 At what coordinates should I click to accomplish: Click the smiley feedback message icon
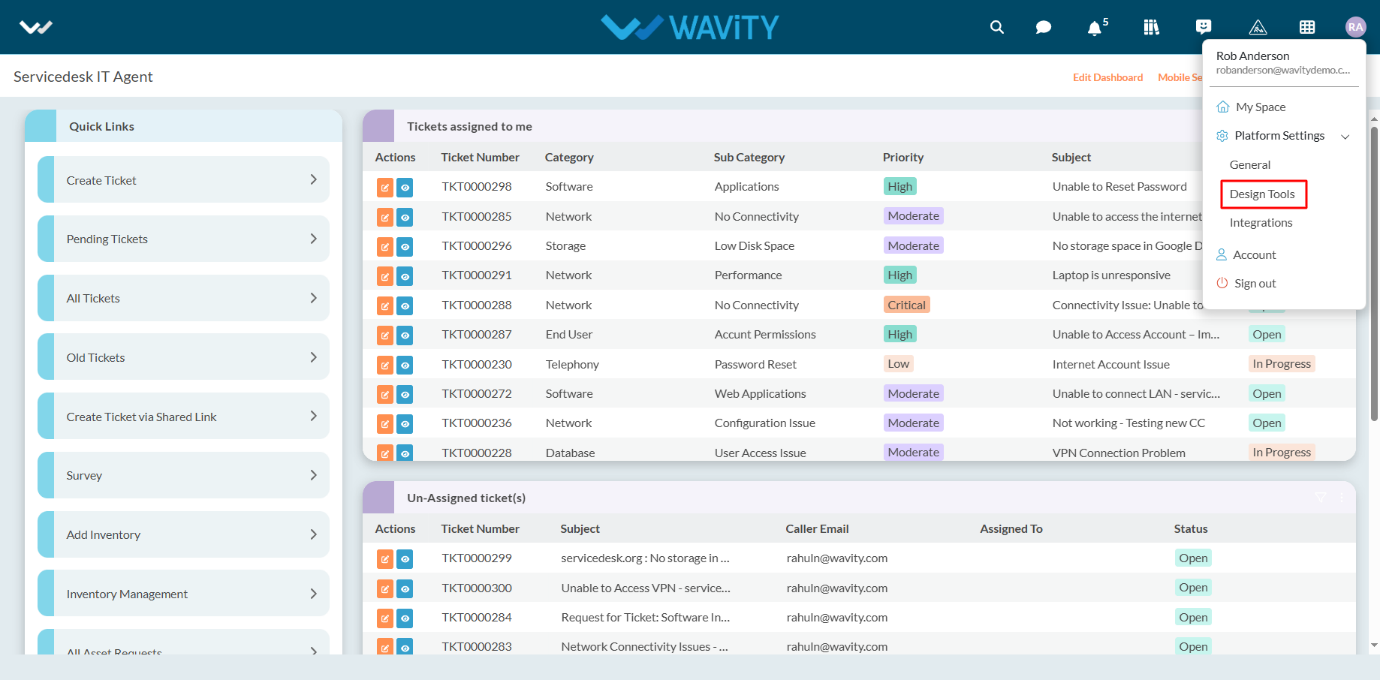coord(1204,27)
